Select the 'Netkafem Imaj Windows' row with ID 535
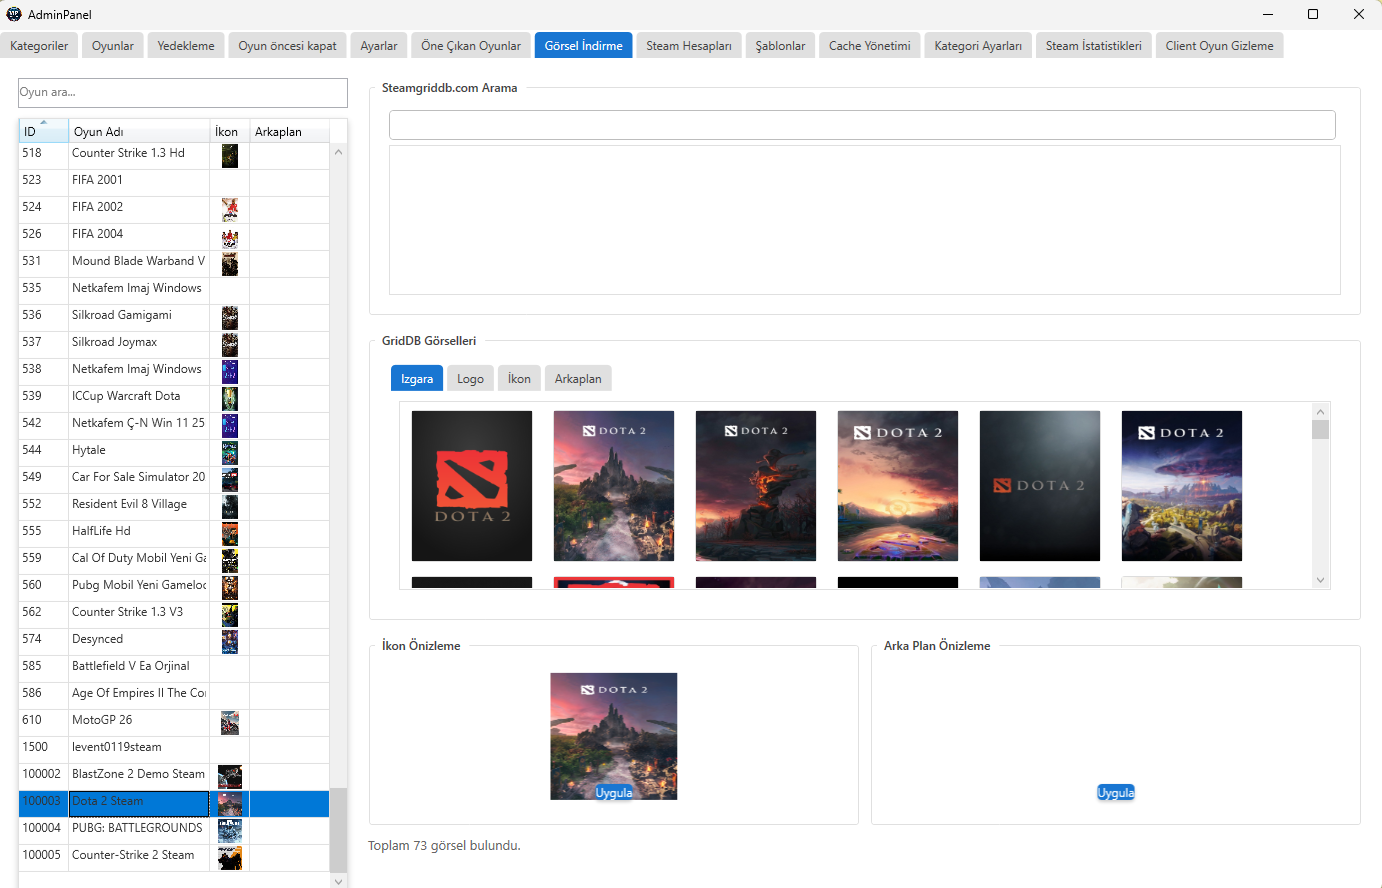Image resolution: width=1382 pixels, height=888 pixels. coord(174,290)
